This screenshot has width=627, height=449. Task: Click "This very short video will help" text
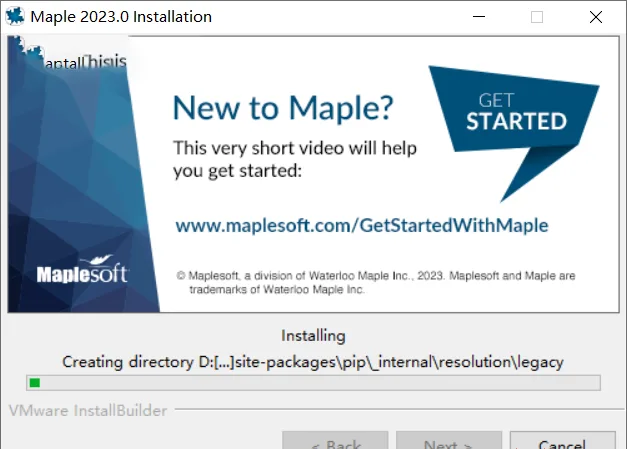295,148
